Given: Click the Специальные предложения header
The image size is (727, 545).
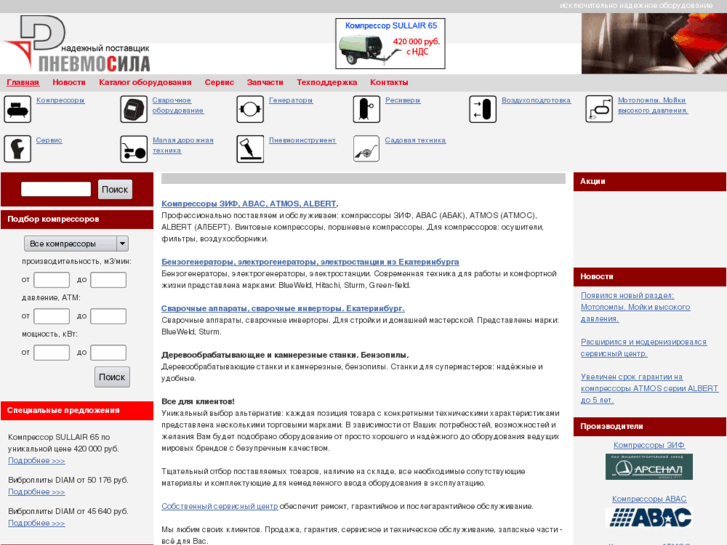Looking at the screenshot, I should tap(77, 410).
